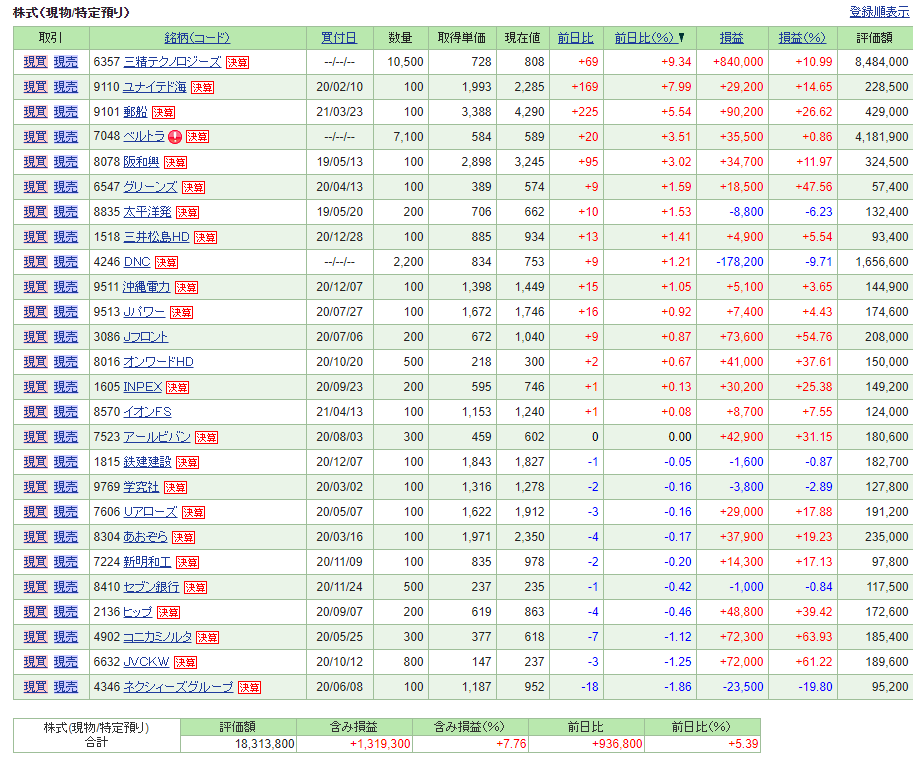Open the 郵船 stock page

click(135, 112)
